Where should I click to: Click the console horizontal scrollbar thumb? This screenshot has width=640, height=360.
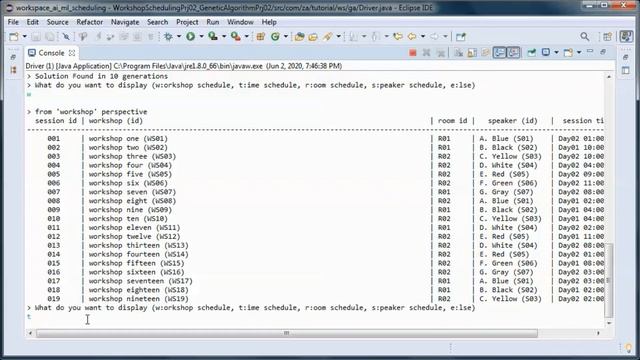coord(287,333)
